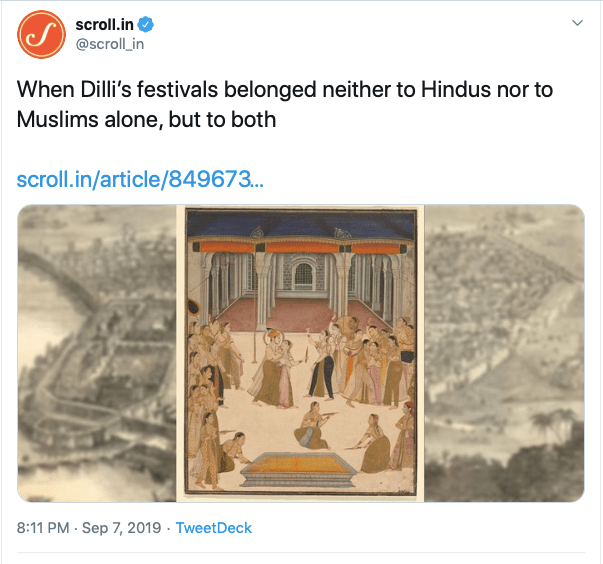603x564 pixels.
Task: Click the scroll.in orange profile avatar
Action: coord(40,34)
